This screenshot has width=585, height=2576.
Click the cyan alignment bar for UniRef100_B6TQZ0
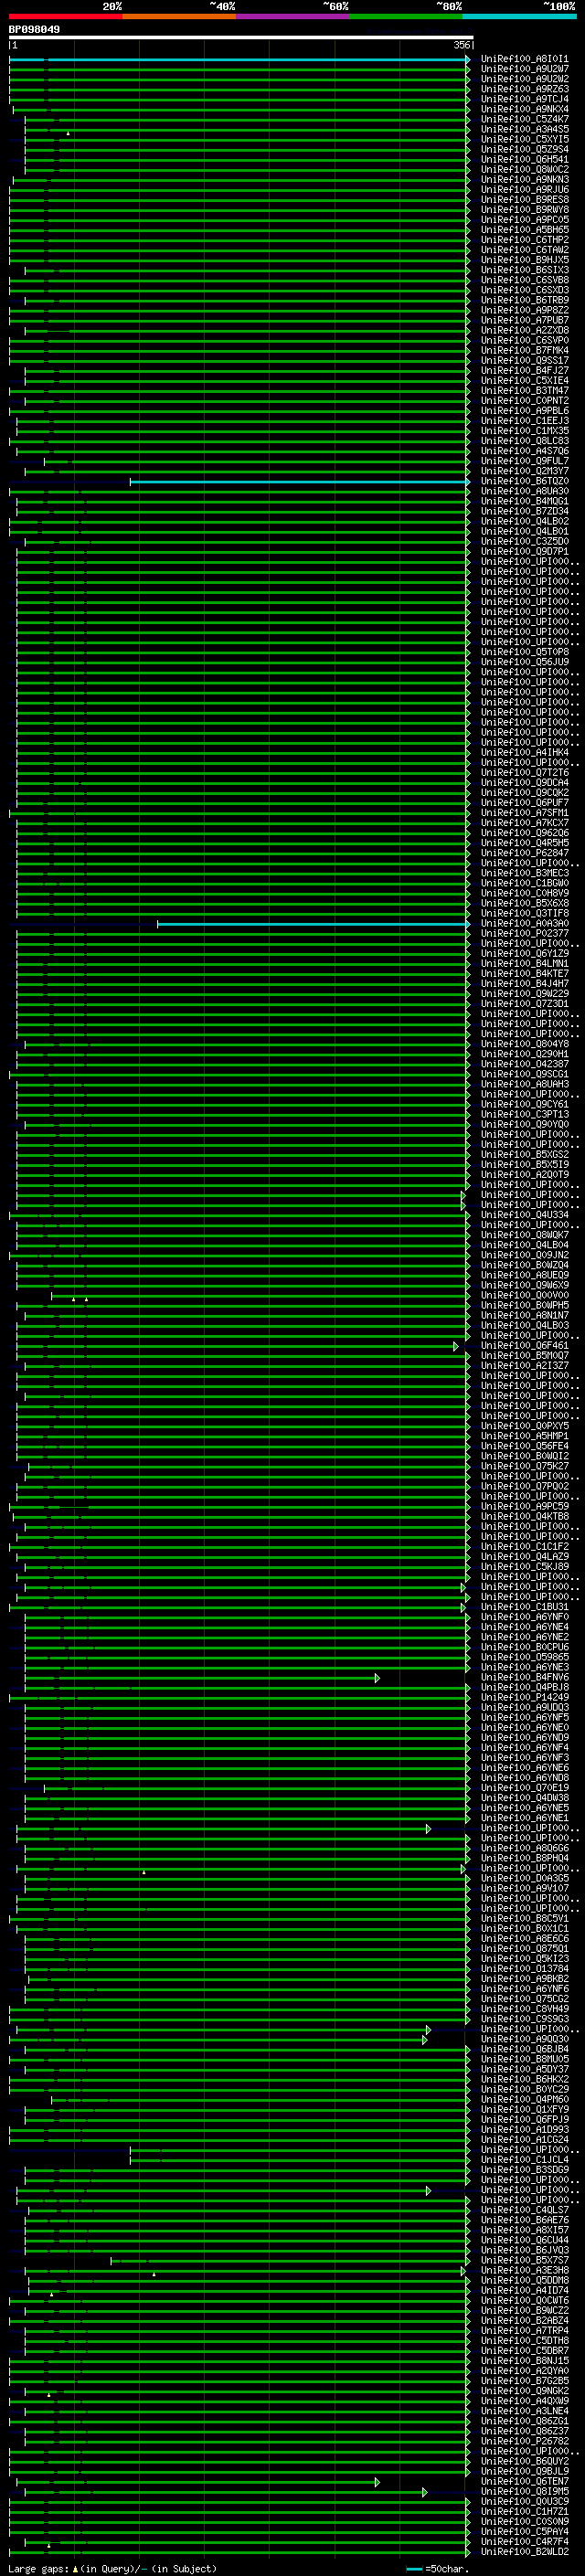300,482
